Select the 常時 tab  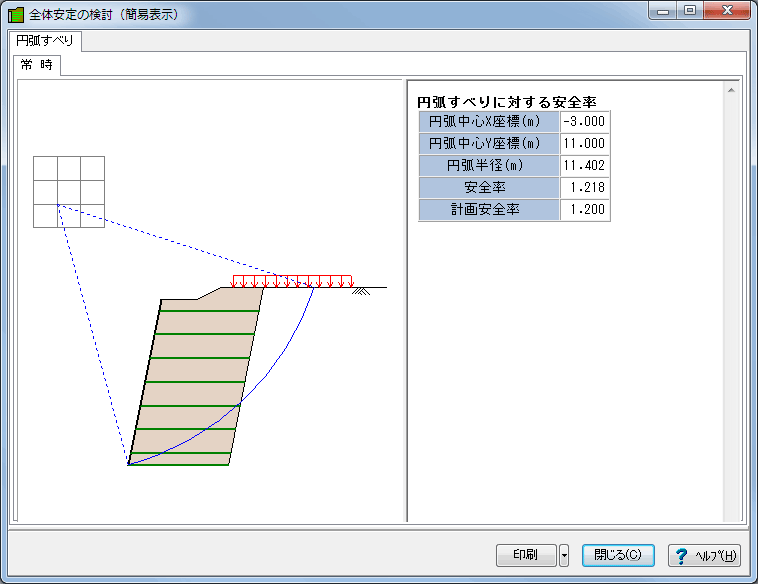37,65
